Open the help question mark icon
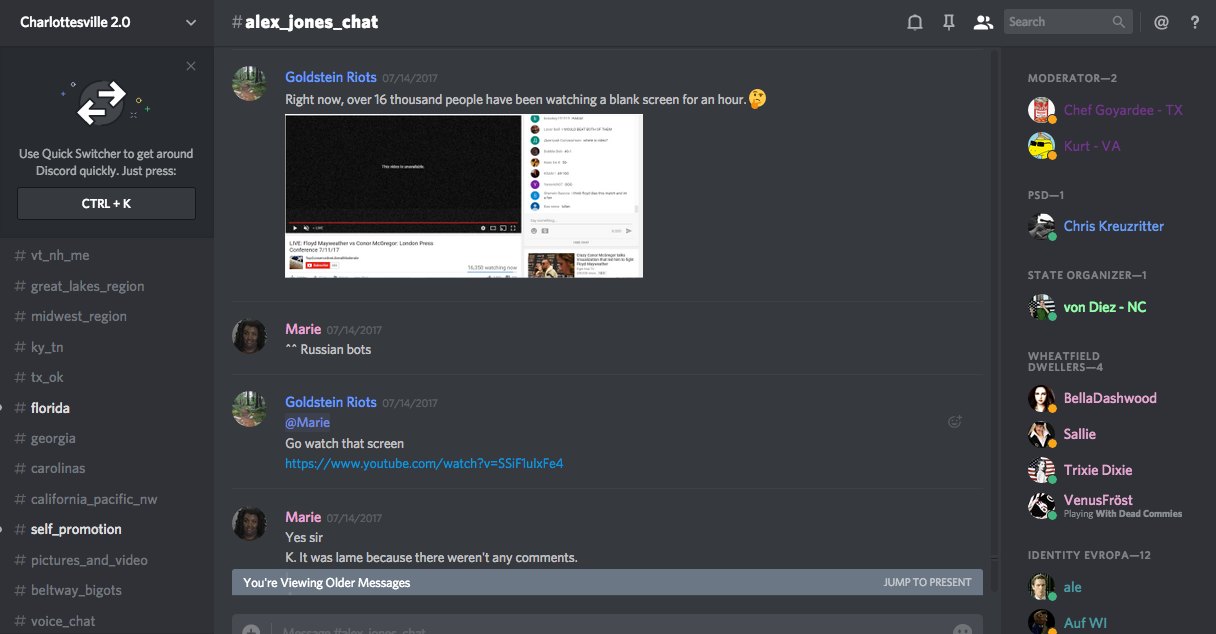1216x634 pixels. (x=1195, y=22)
